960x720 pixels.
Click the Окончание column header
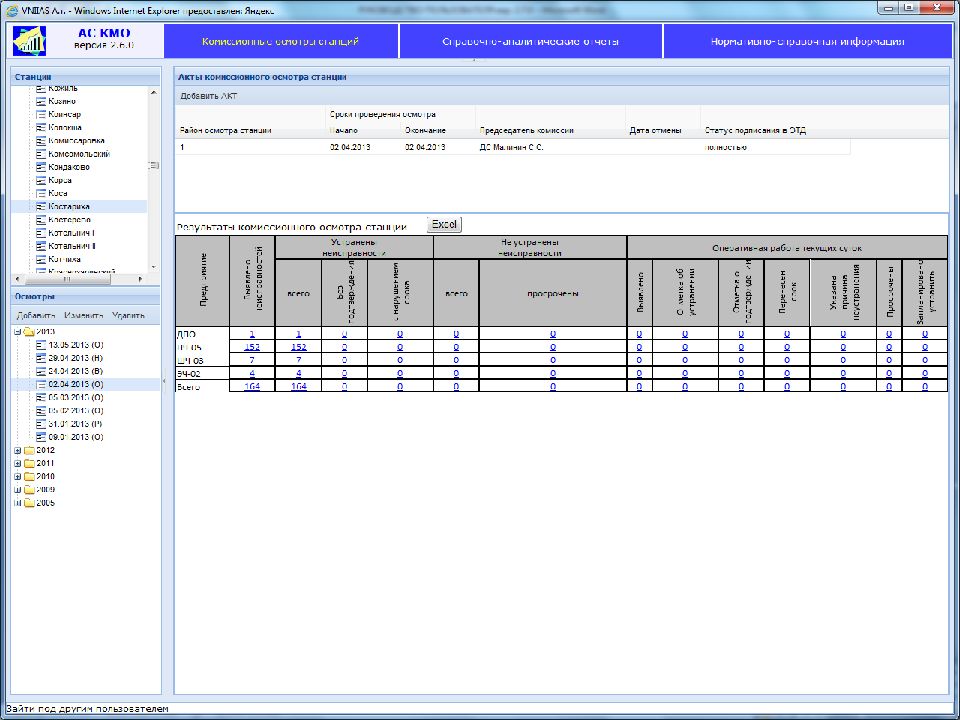pyautogui.click(x=425, y=130)
